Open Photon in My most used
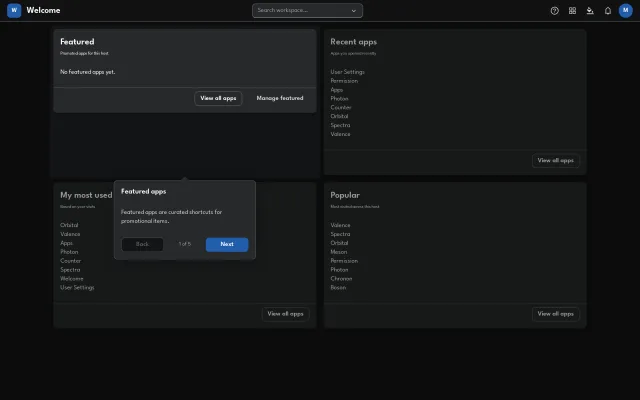The height and width of the screenshot is (400, 640). point(69,252)
